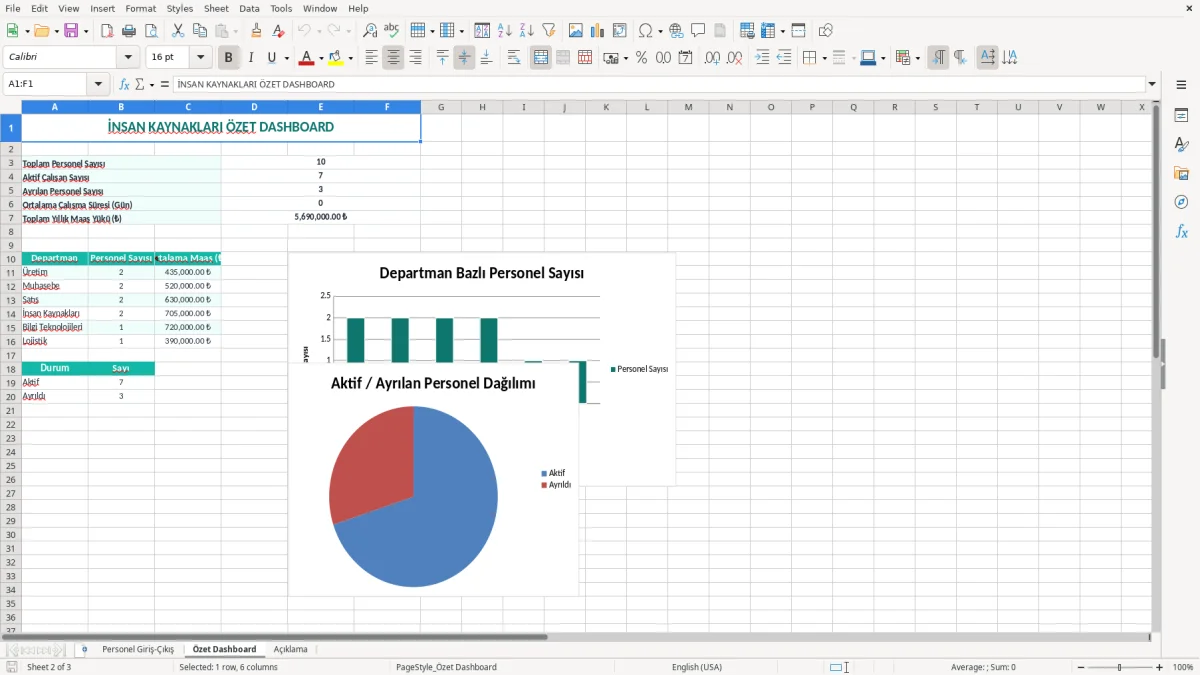Open the Borders dropdown arrow
The width and height of the screenshot is (1200, 675).
[x=824, y=58]
